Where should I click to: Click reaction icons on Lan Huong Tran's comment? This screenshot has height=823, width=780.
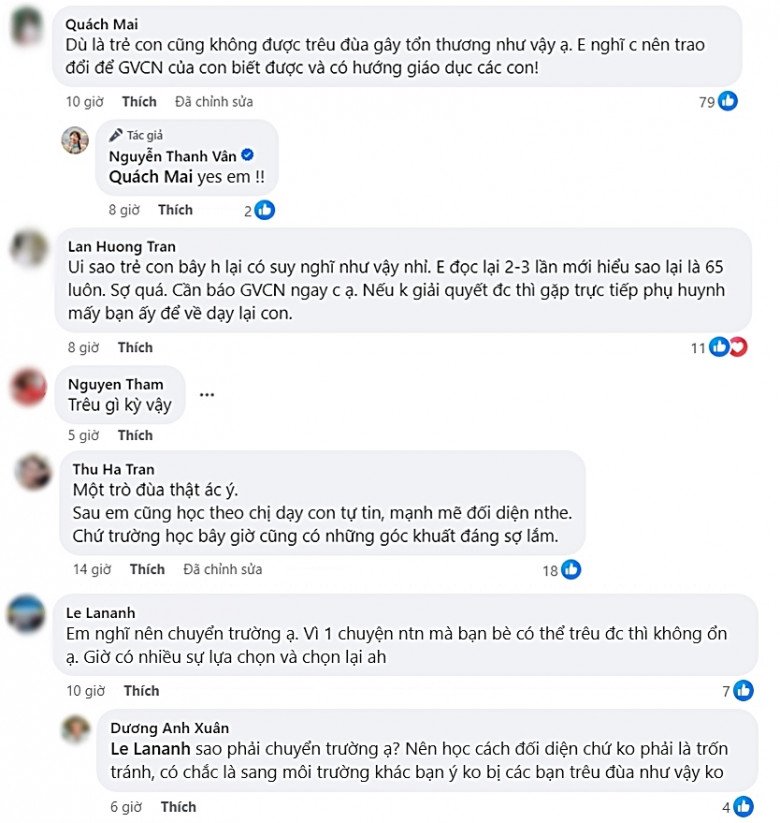[x=727, y=347]
